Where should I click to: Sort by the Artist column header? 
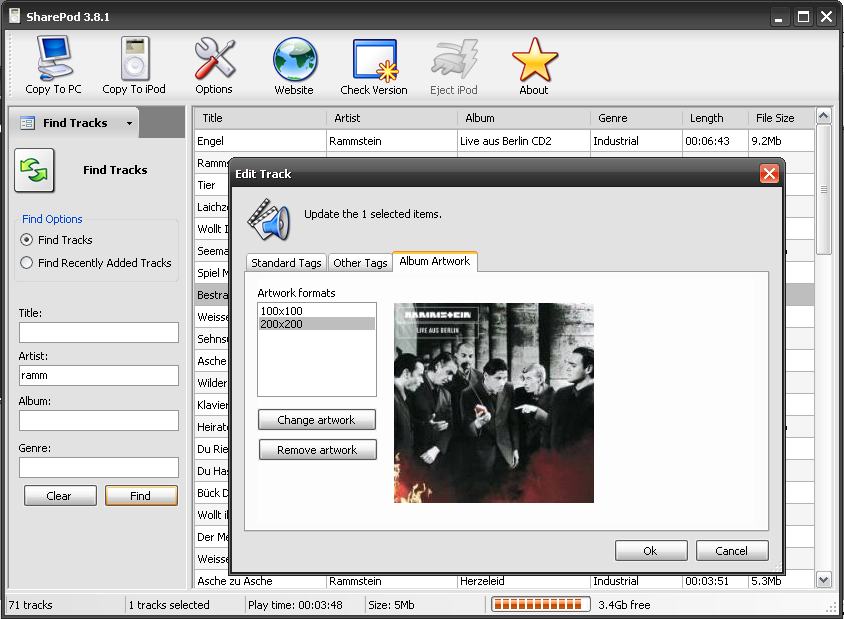tap(391, 118)
